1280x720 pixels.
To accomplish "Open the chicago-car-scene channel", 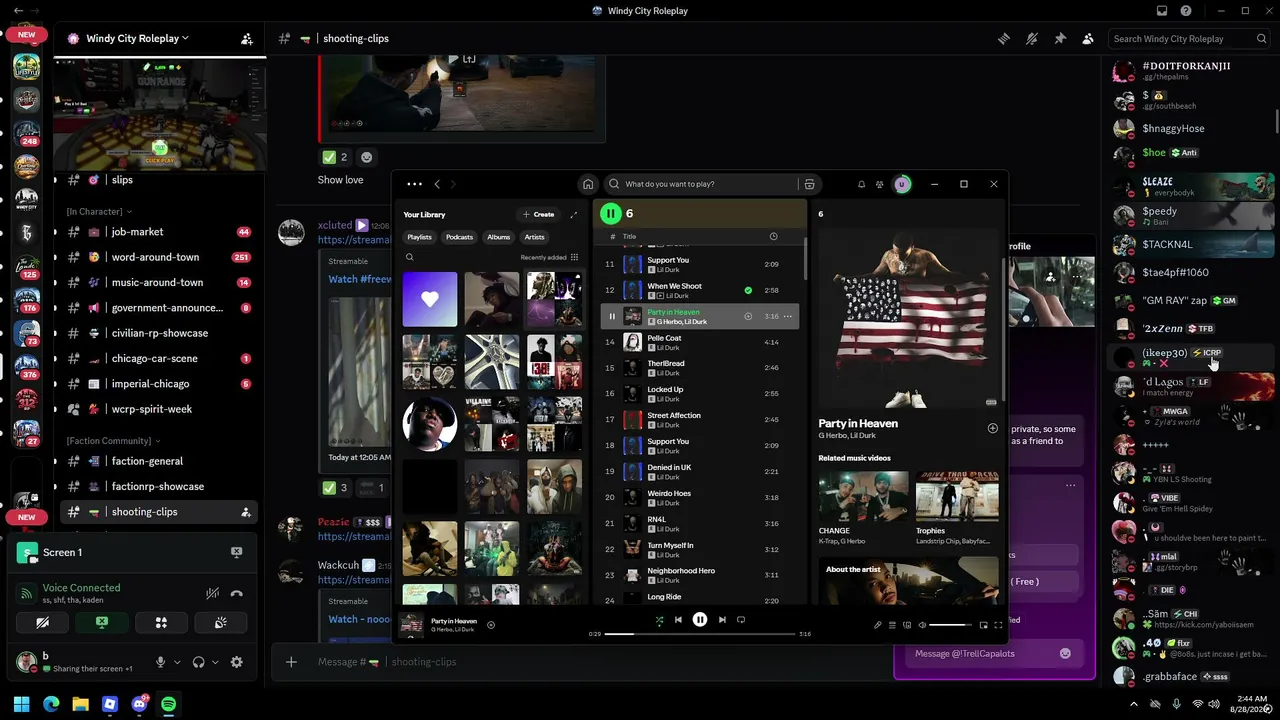I will point(158,359).
